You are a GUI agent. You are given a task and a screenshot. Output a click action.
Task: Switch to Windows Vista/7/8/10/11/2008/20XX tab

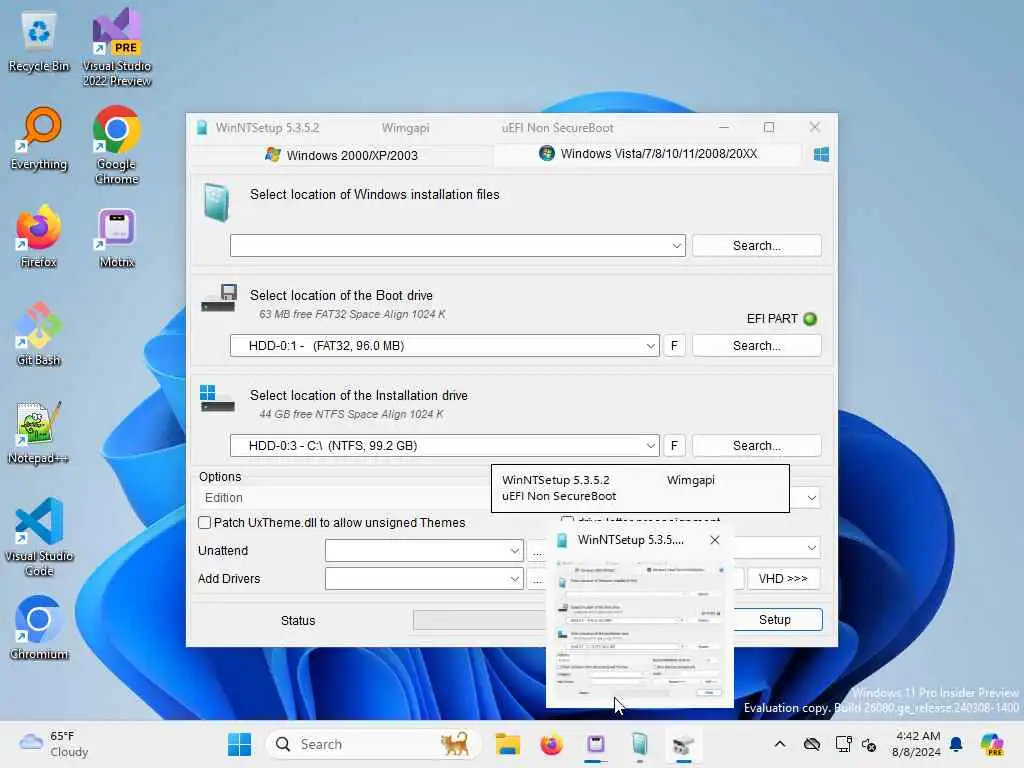[x=648, y=154]
